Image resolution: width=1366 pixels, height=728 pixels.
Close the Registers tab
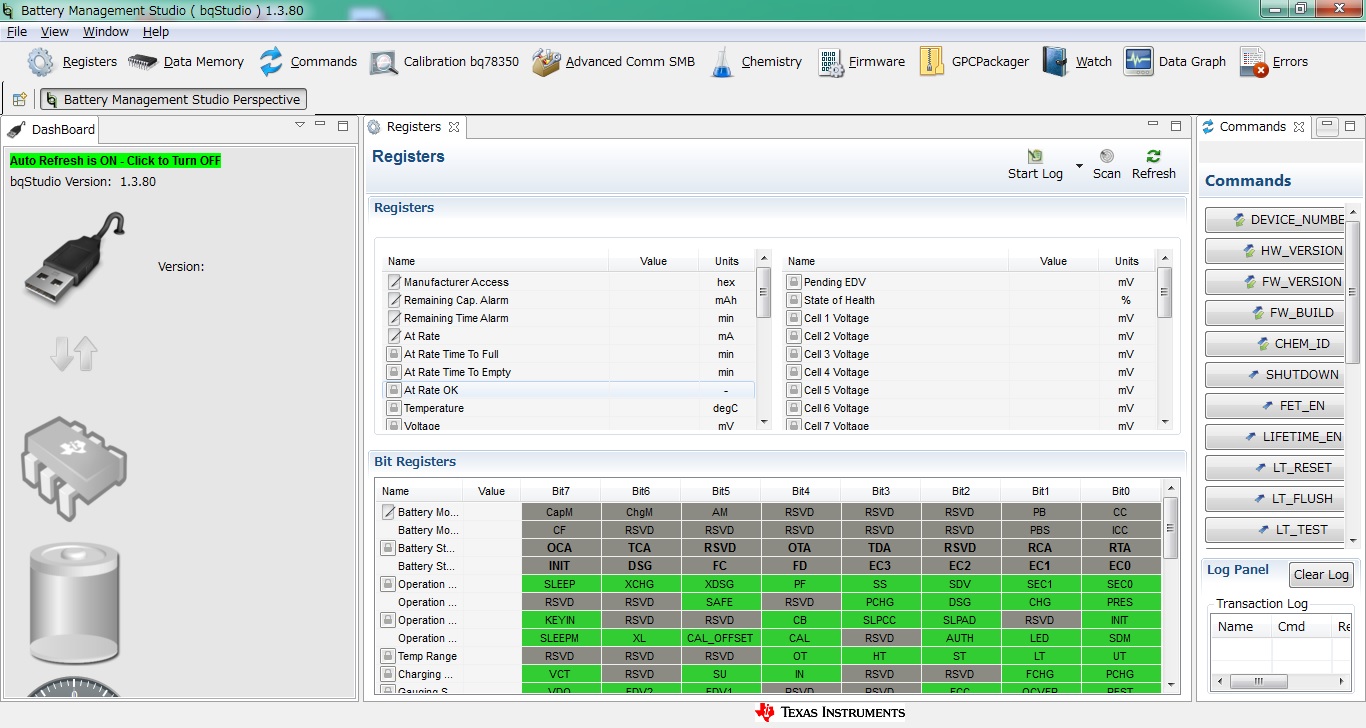point(453,127)
